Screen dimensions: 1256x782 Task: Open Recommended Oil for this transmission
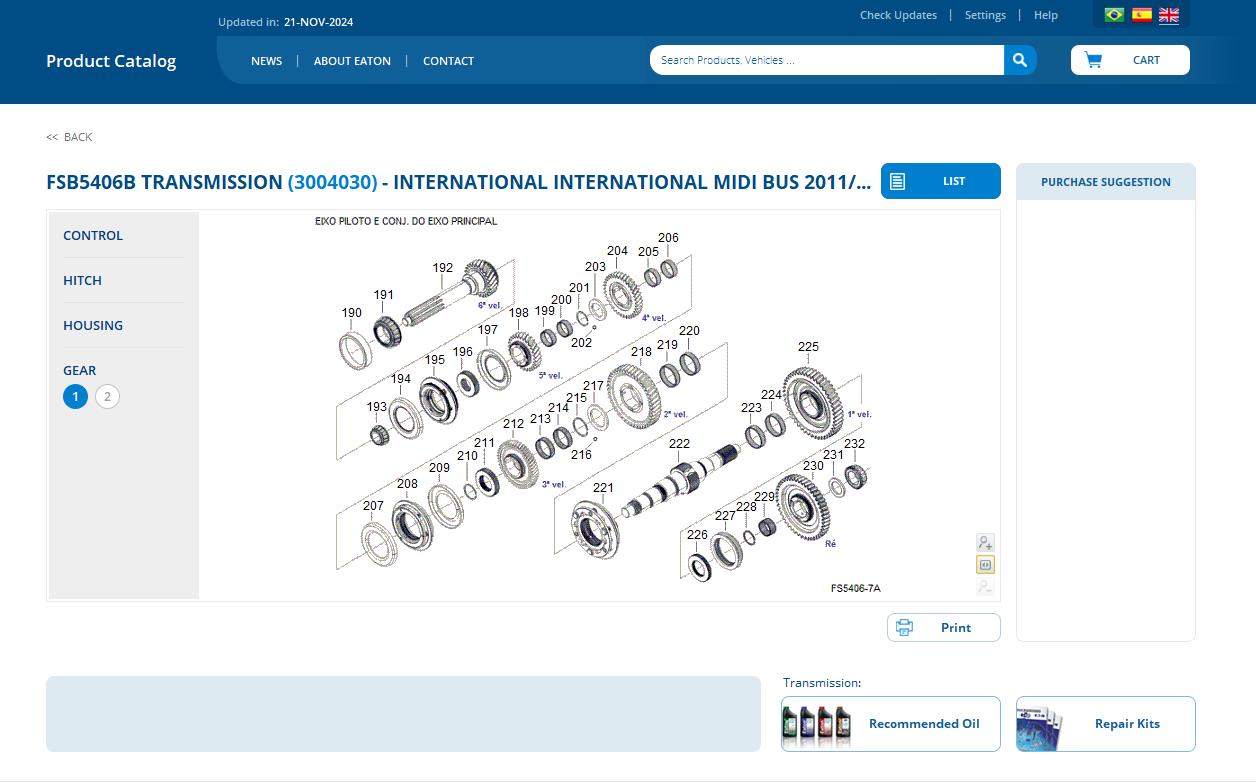[890, 723]
